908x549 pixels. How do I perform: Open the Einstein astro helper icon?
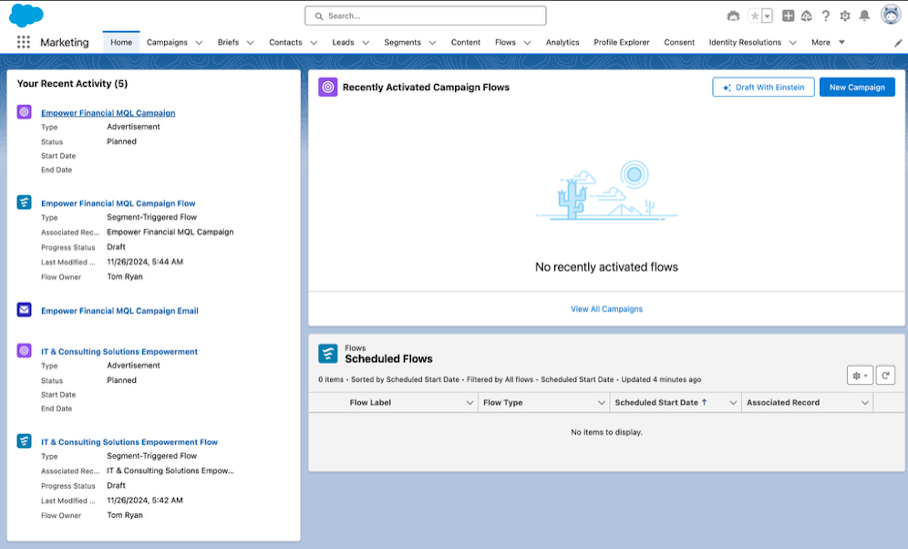click(x=733, y=16)
